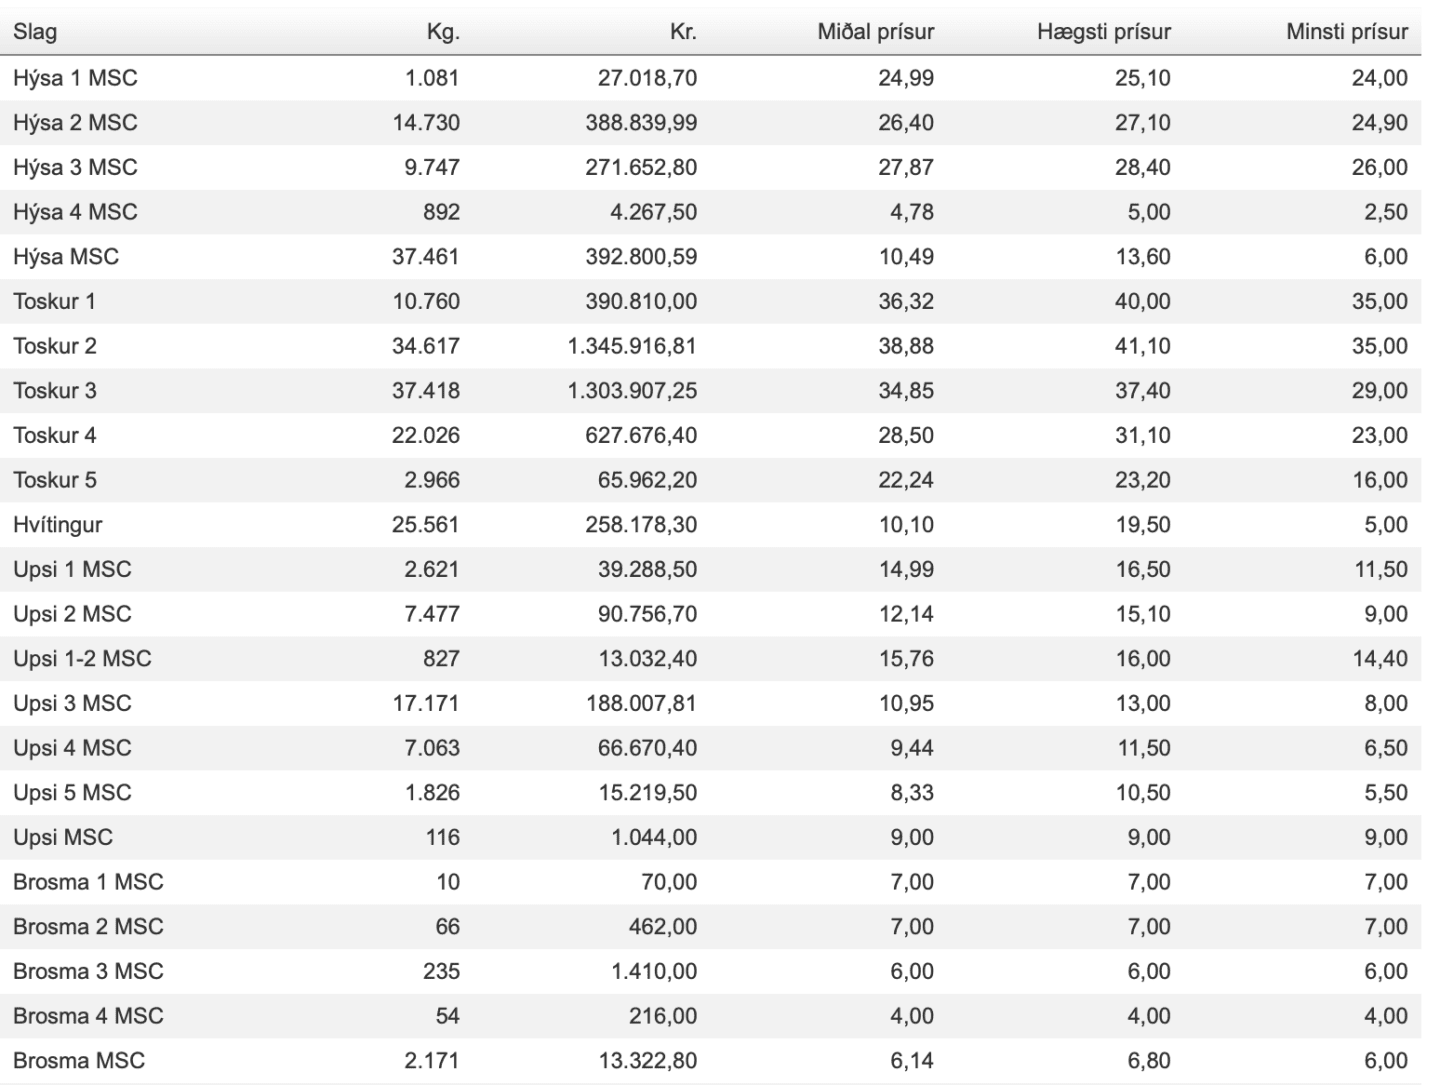Select the Upsi 3 MSC row label
Viewport: 1440px width, 1085px height.
coord(72,703)
